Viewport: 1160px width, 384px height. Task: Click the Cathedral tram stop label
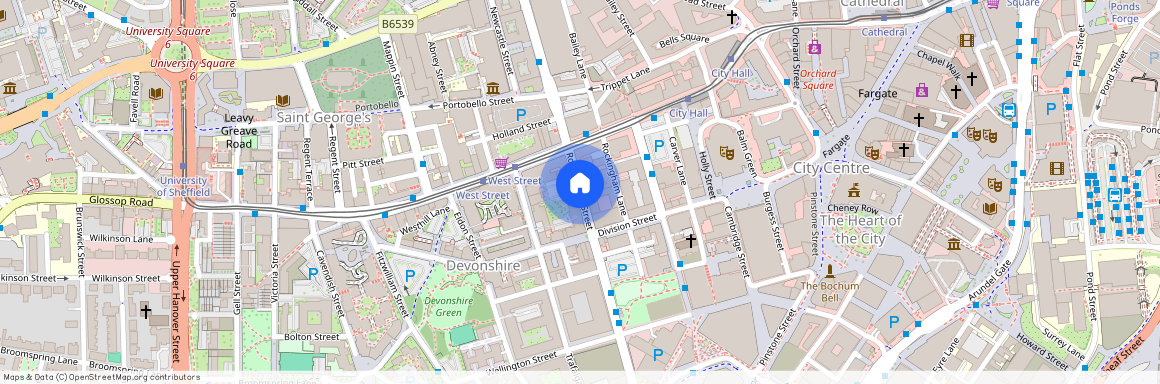[884, 33]
